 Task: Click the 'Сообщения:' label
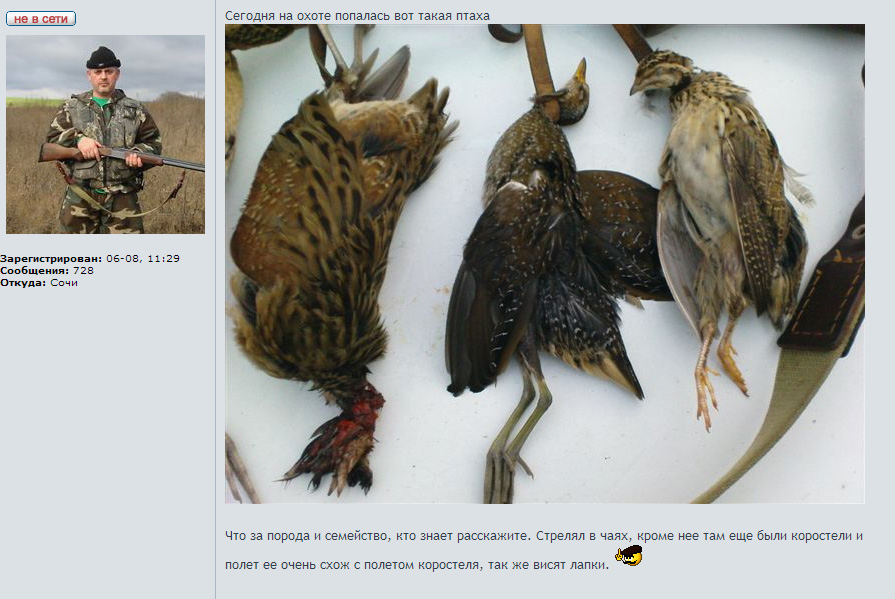point(35,271)
